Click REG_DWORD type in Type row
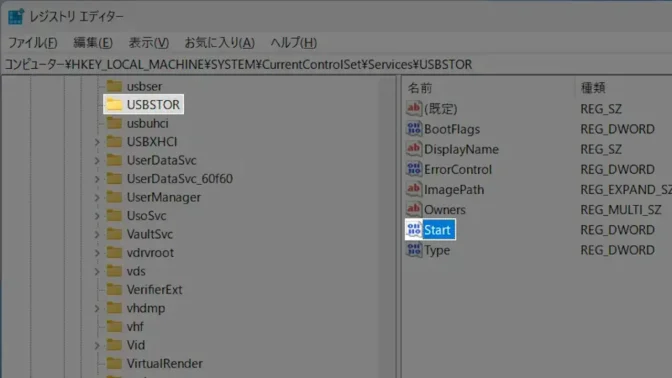 point(618,250)
